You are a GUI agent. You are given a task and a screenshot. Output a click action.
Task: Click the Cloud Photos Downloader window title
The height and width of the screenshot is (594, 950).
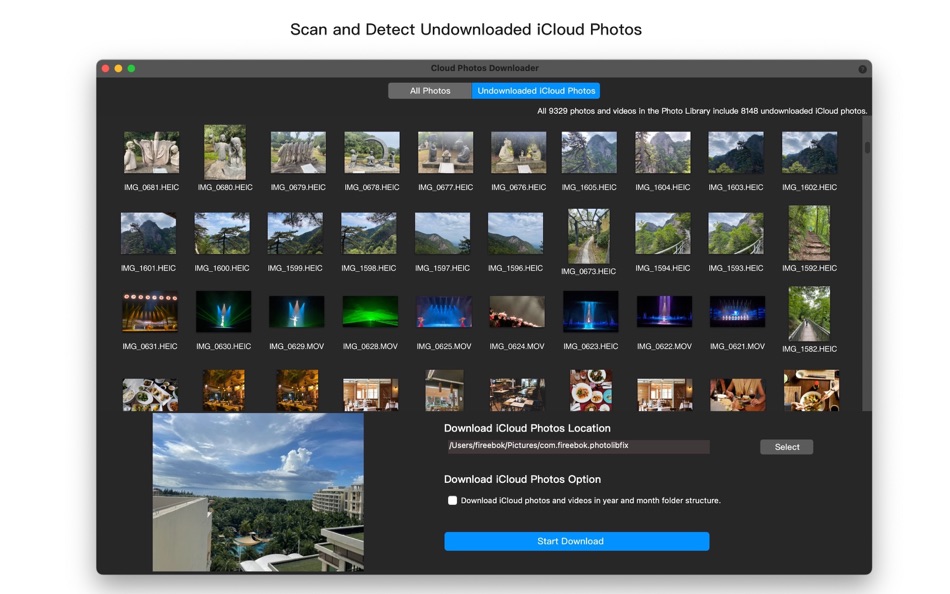[x=485, y=68]
